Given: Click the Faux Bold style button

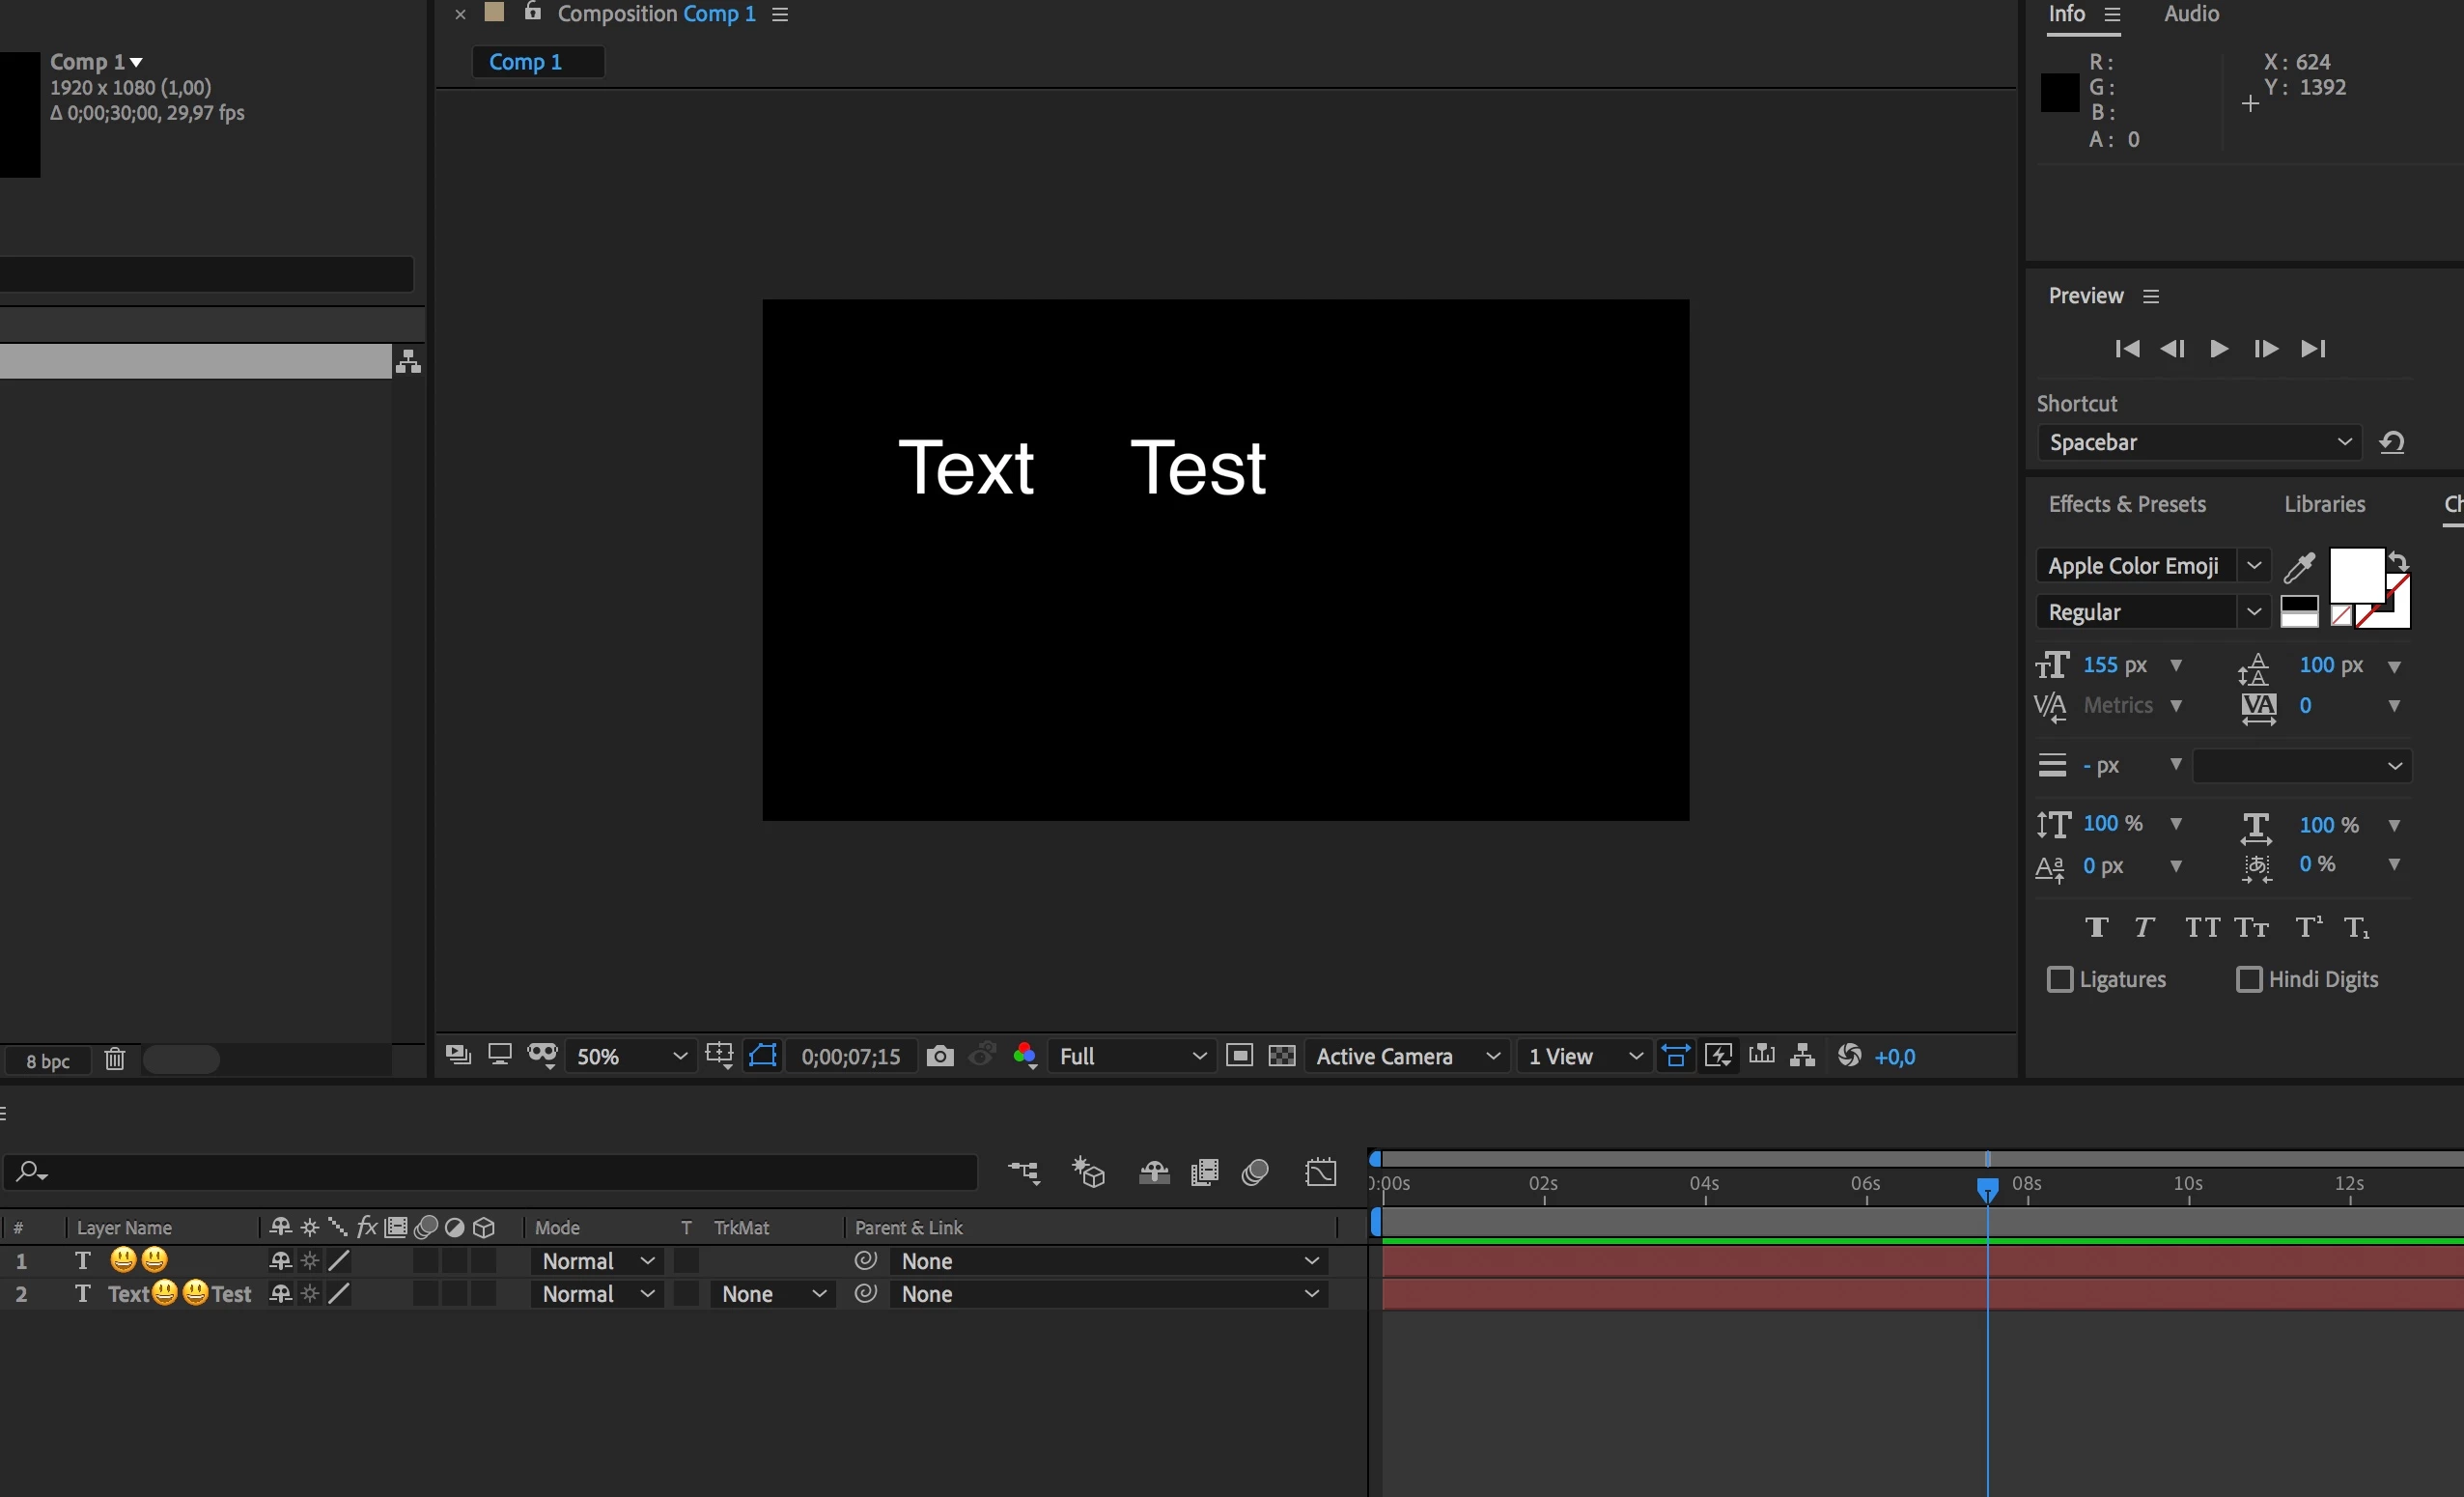Looking at the screenshot, I should [x=2096, y=927].
